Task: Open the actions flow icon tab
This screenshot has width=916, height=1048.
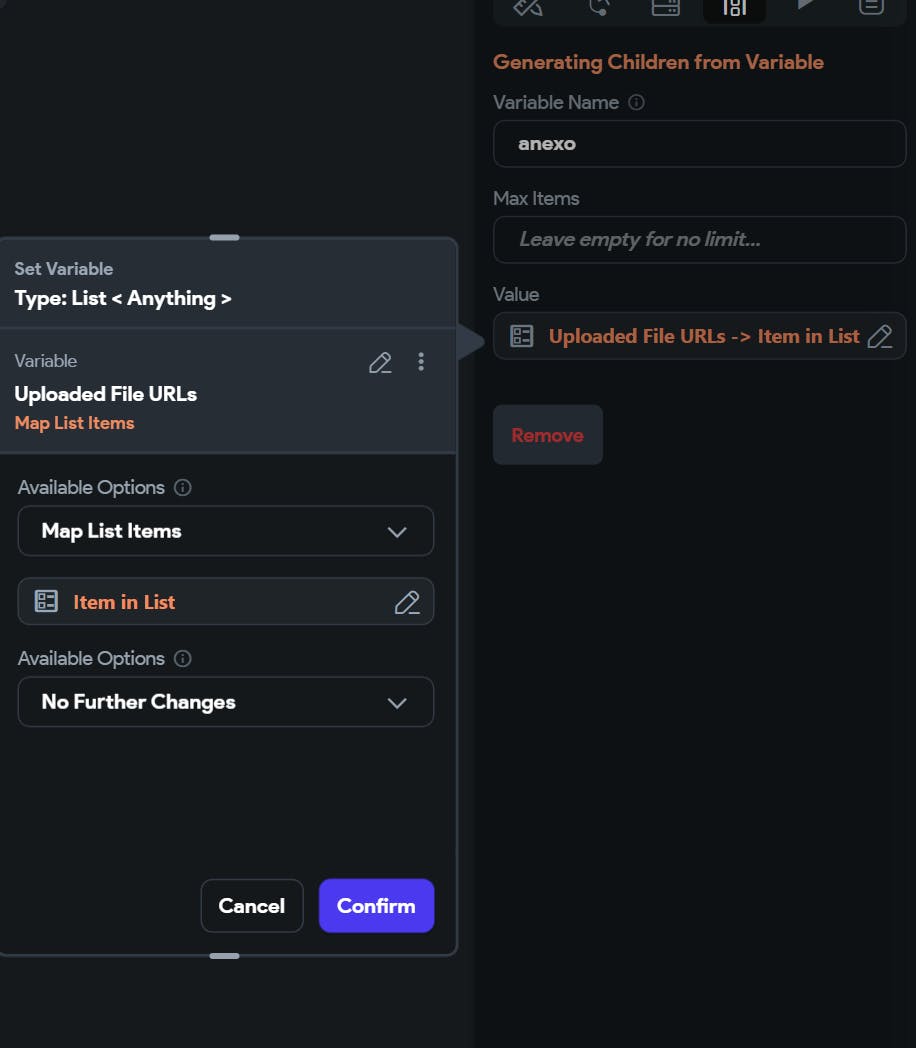Action: (x=599, y=6)
